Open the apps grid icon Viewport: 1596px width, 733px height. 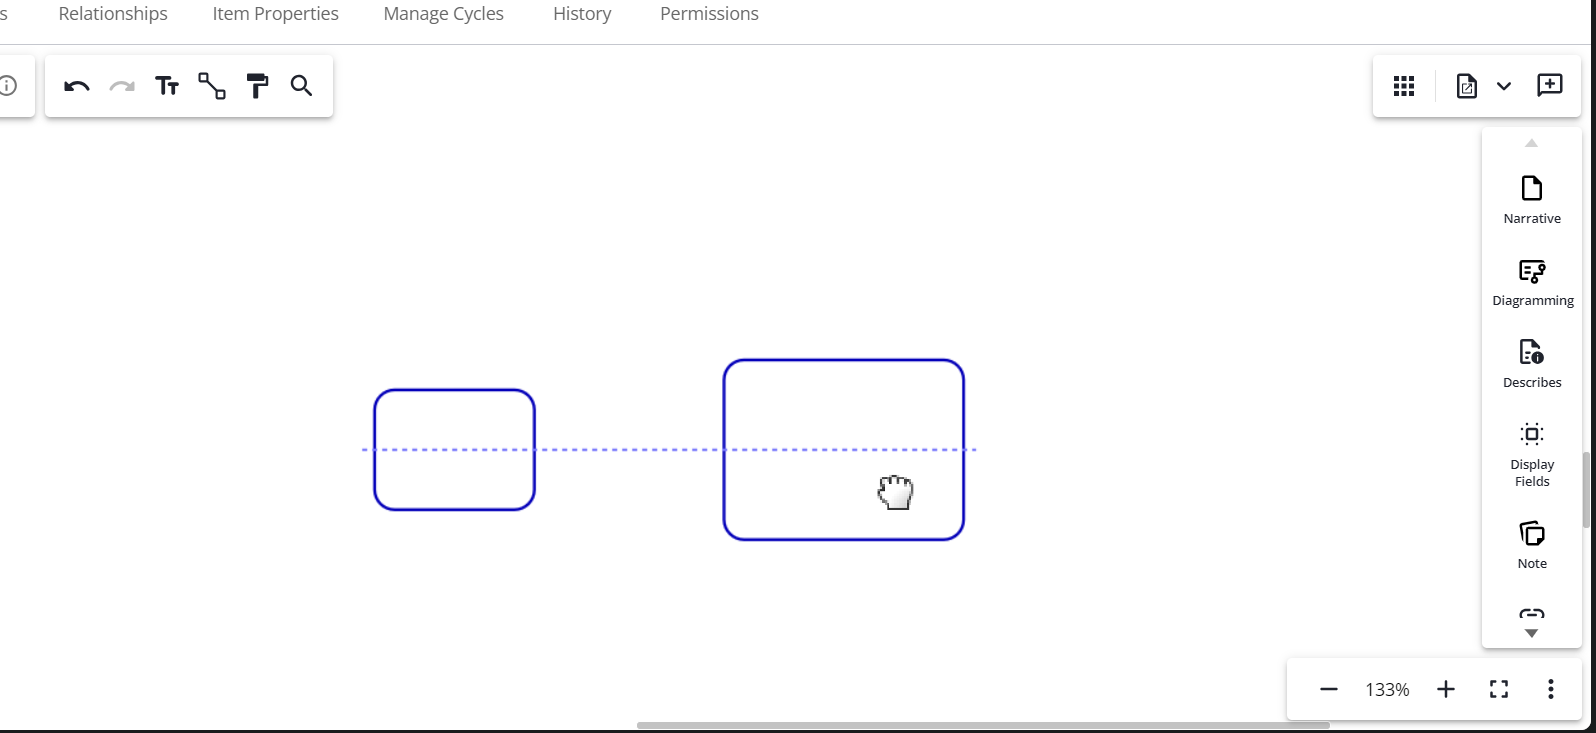click(1404, 87)
